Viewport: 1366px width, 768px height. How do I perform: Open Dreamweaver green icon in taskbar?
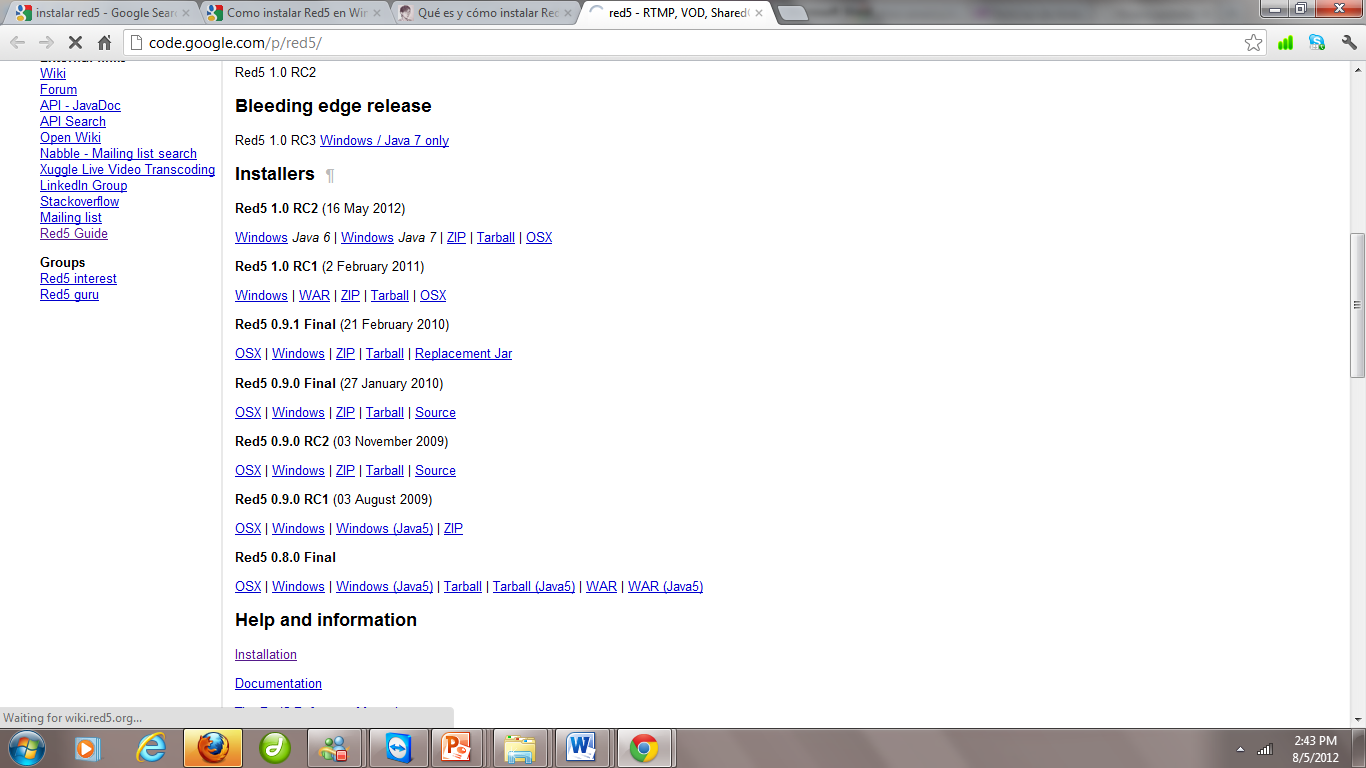click(274, 748)
